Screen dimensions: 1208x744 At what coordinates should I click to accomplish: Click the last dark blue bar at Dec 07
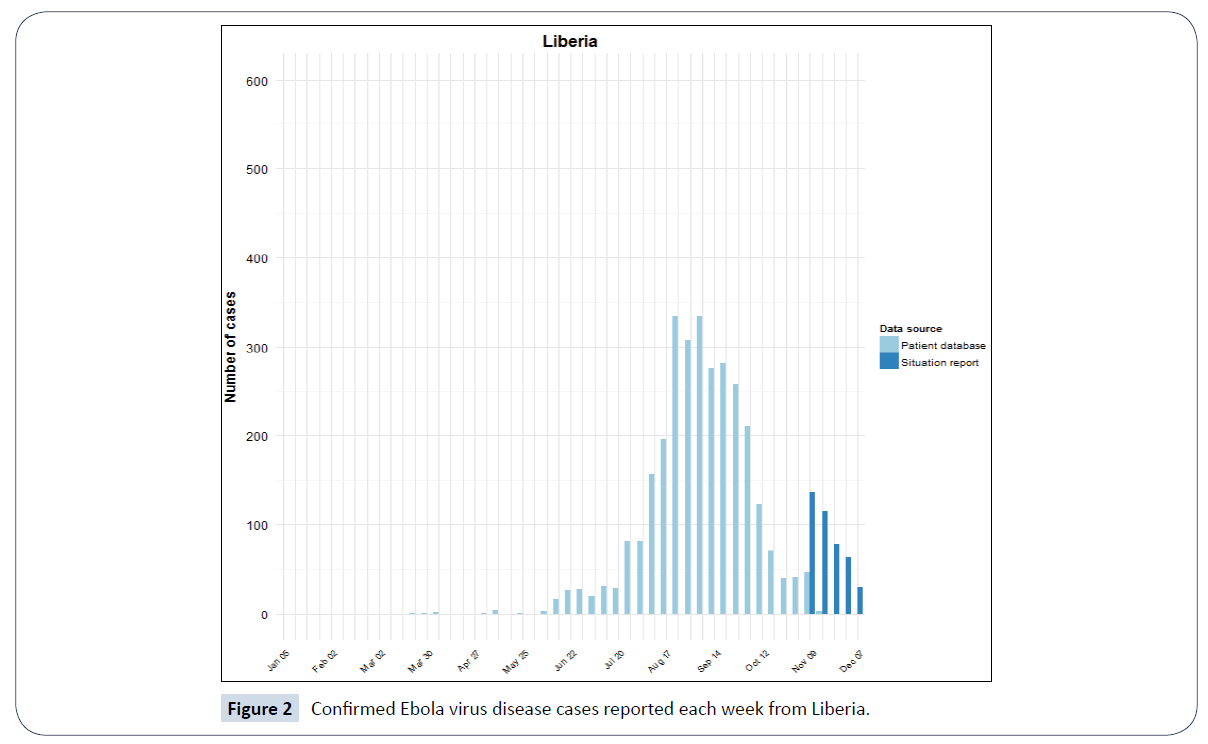pos(860,600)
